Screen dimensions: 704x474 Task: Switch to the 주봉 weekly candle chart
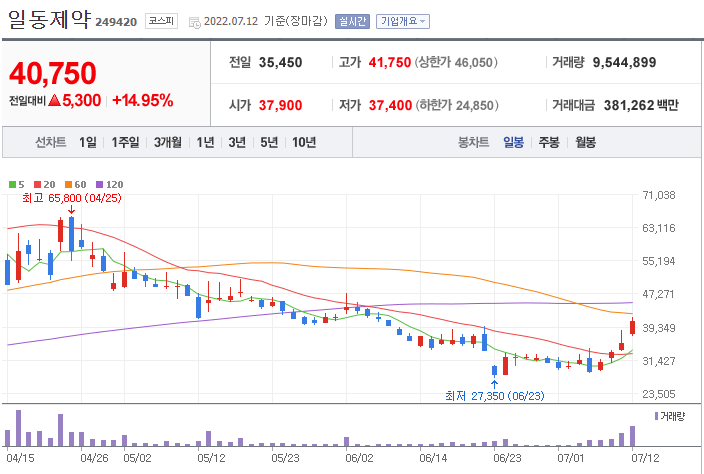549,142
